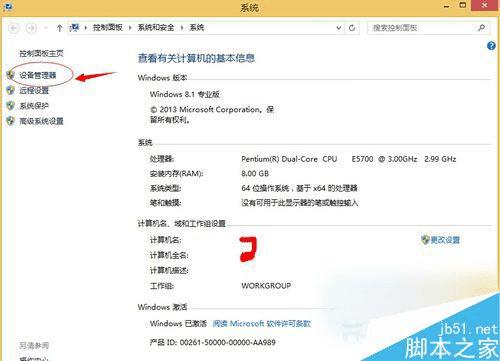Expand breadcrumb chevron after 系统和安全
500x361 pixels.
(x=182, y=28)
